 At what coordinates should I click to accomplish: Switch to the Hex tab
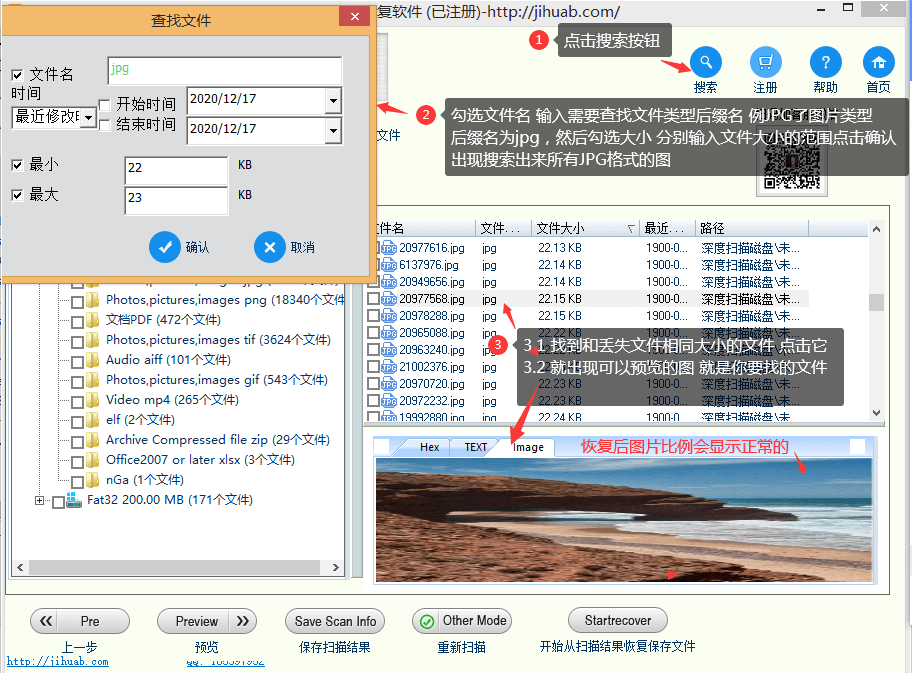[428, 447]
